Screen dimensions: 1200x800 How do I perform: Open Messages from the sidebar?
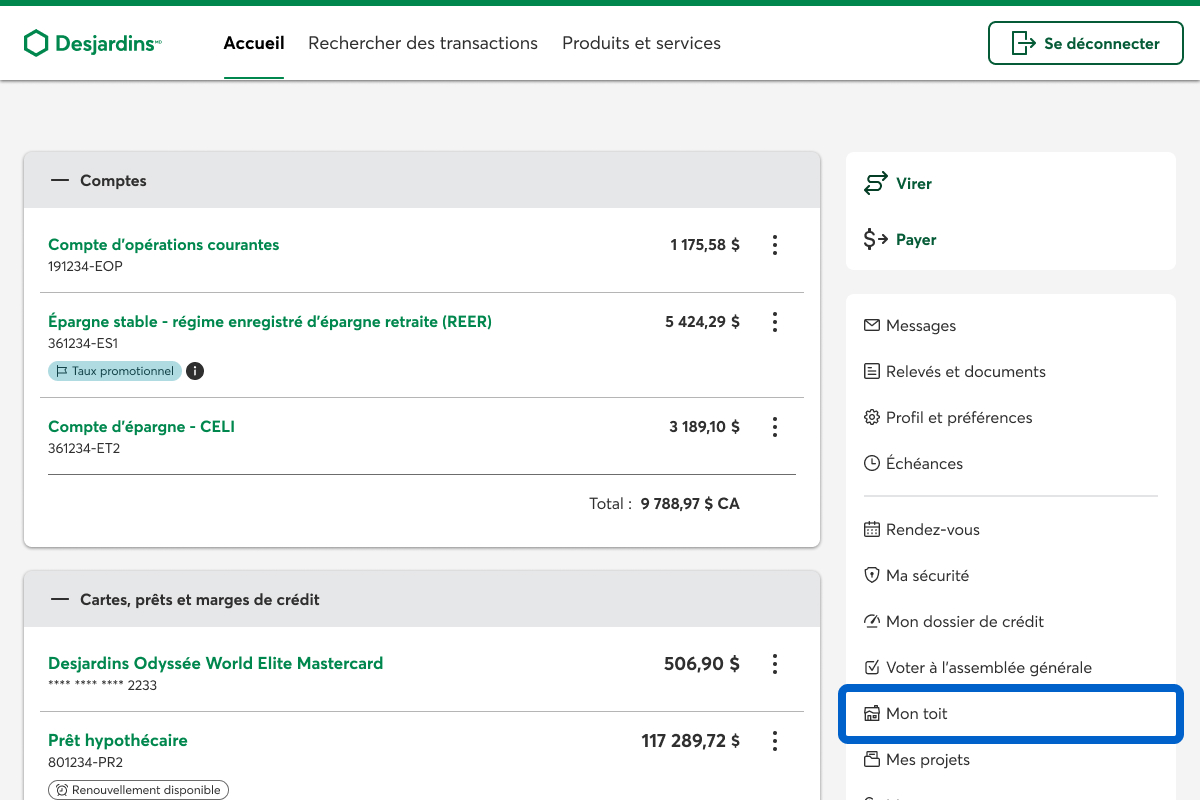[920, 326]
